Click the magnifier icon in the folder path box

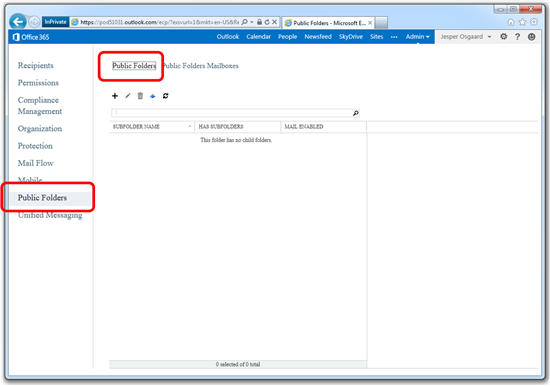(356, 113)
